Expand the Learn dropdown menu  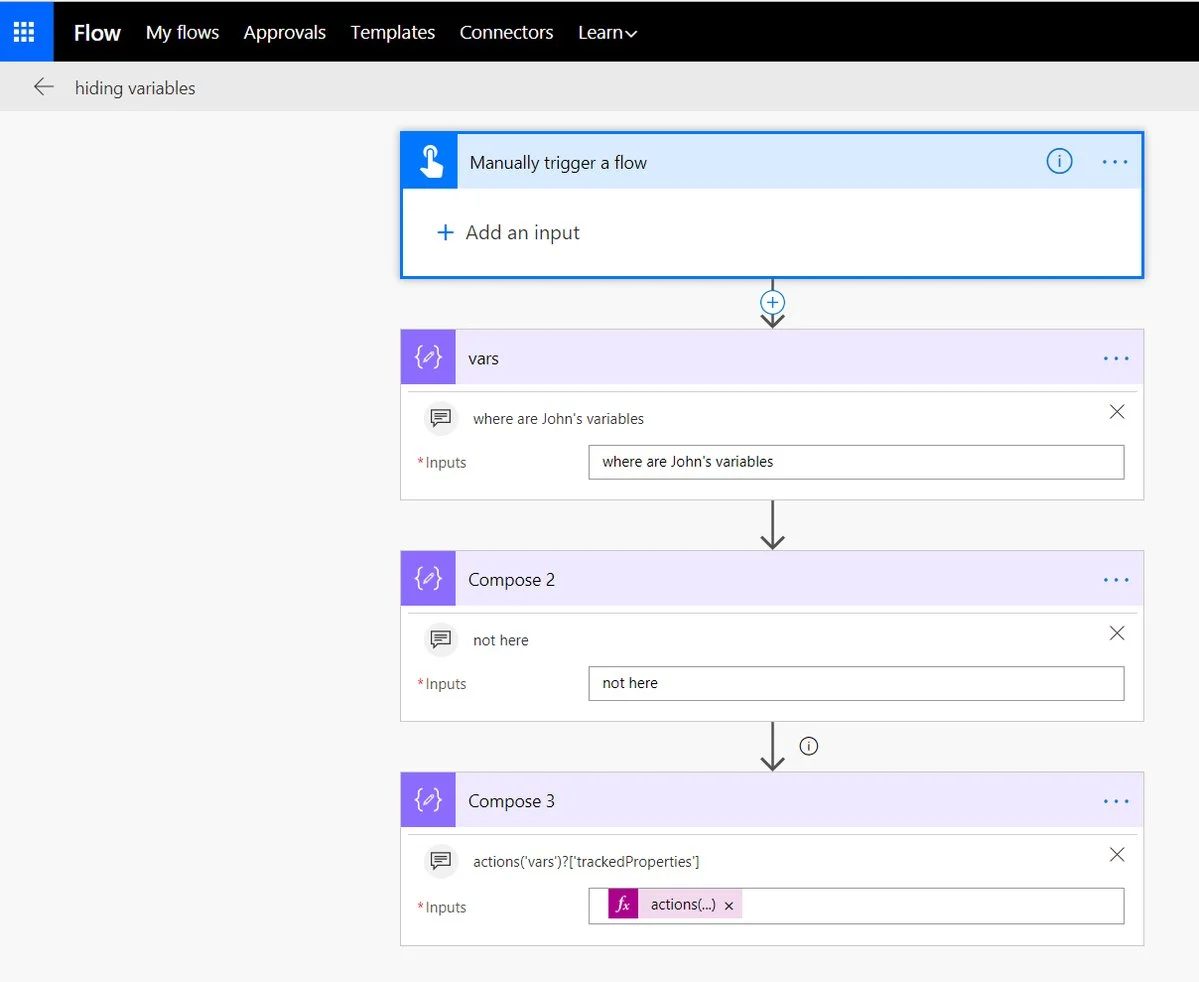[607, 32]
